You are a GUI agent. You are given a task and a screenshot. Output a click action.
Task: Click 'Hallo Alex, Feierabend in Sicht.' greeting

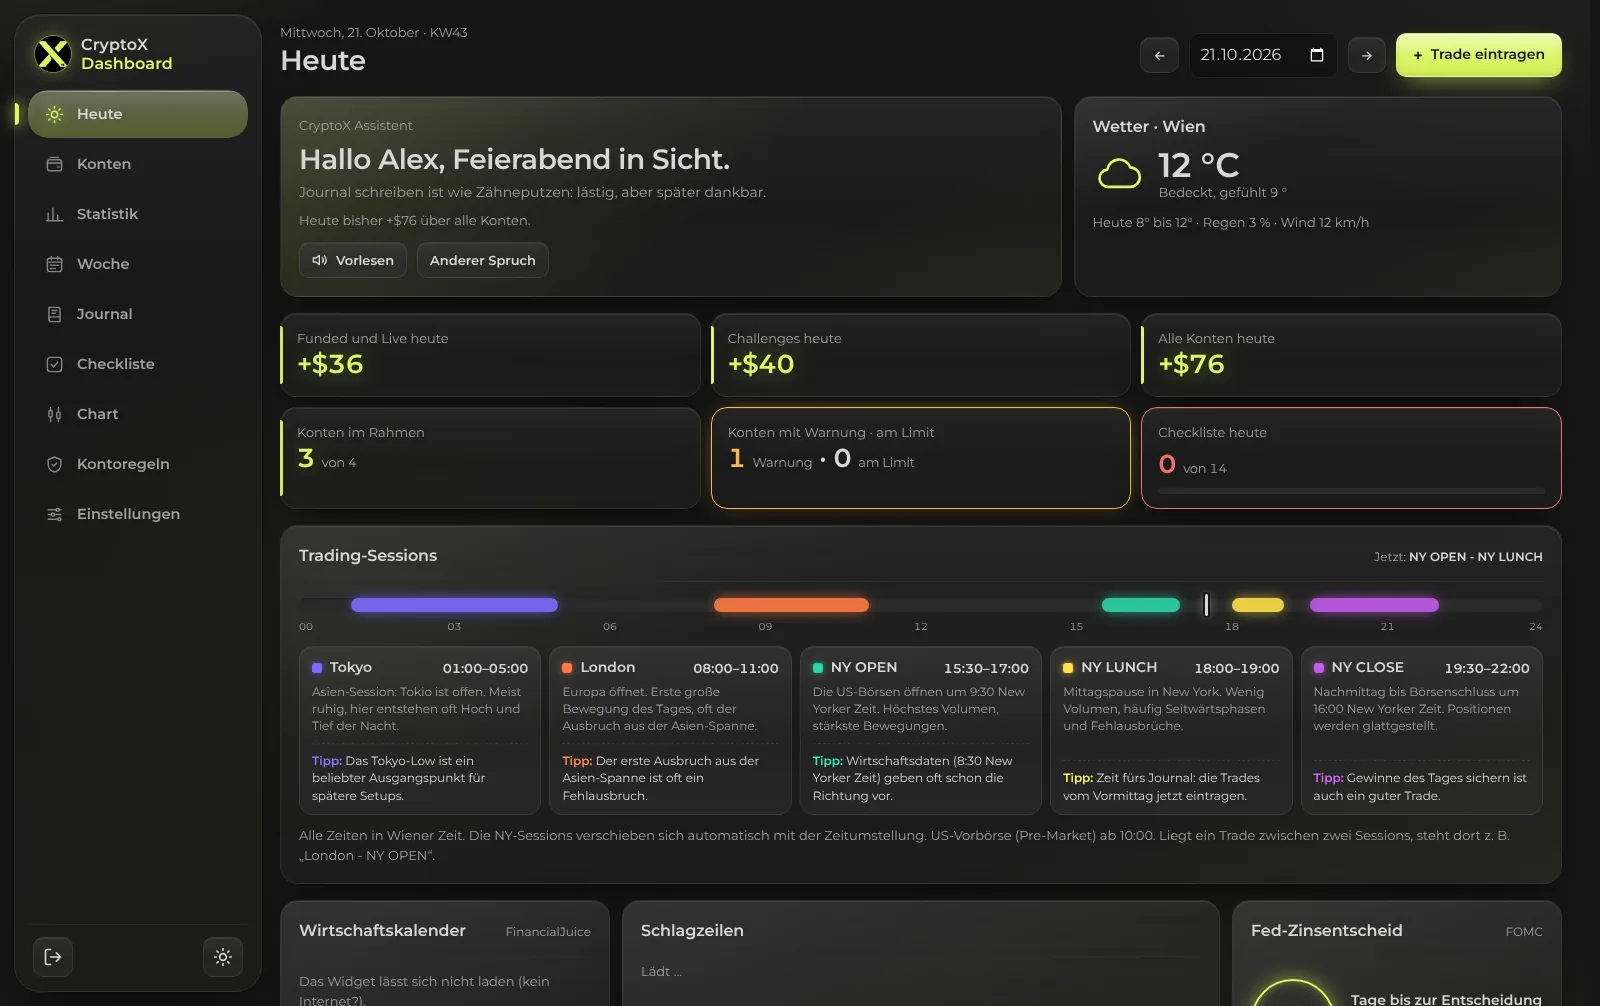[514, 160]
